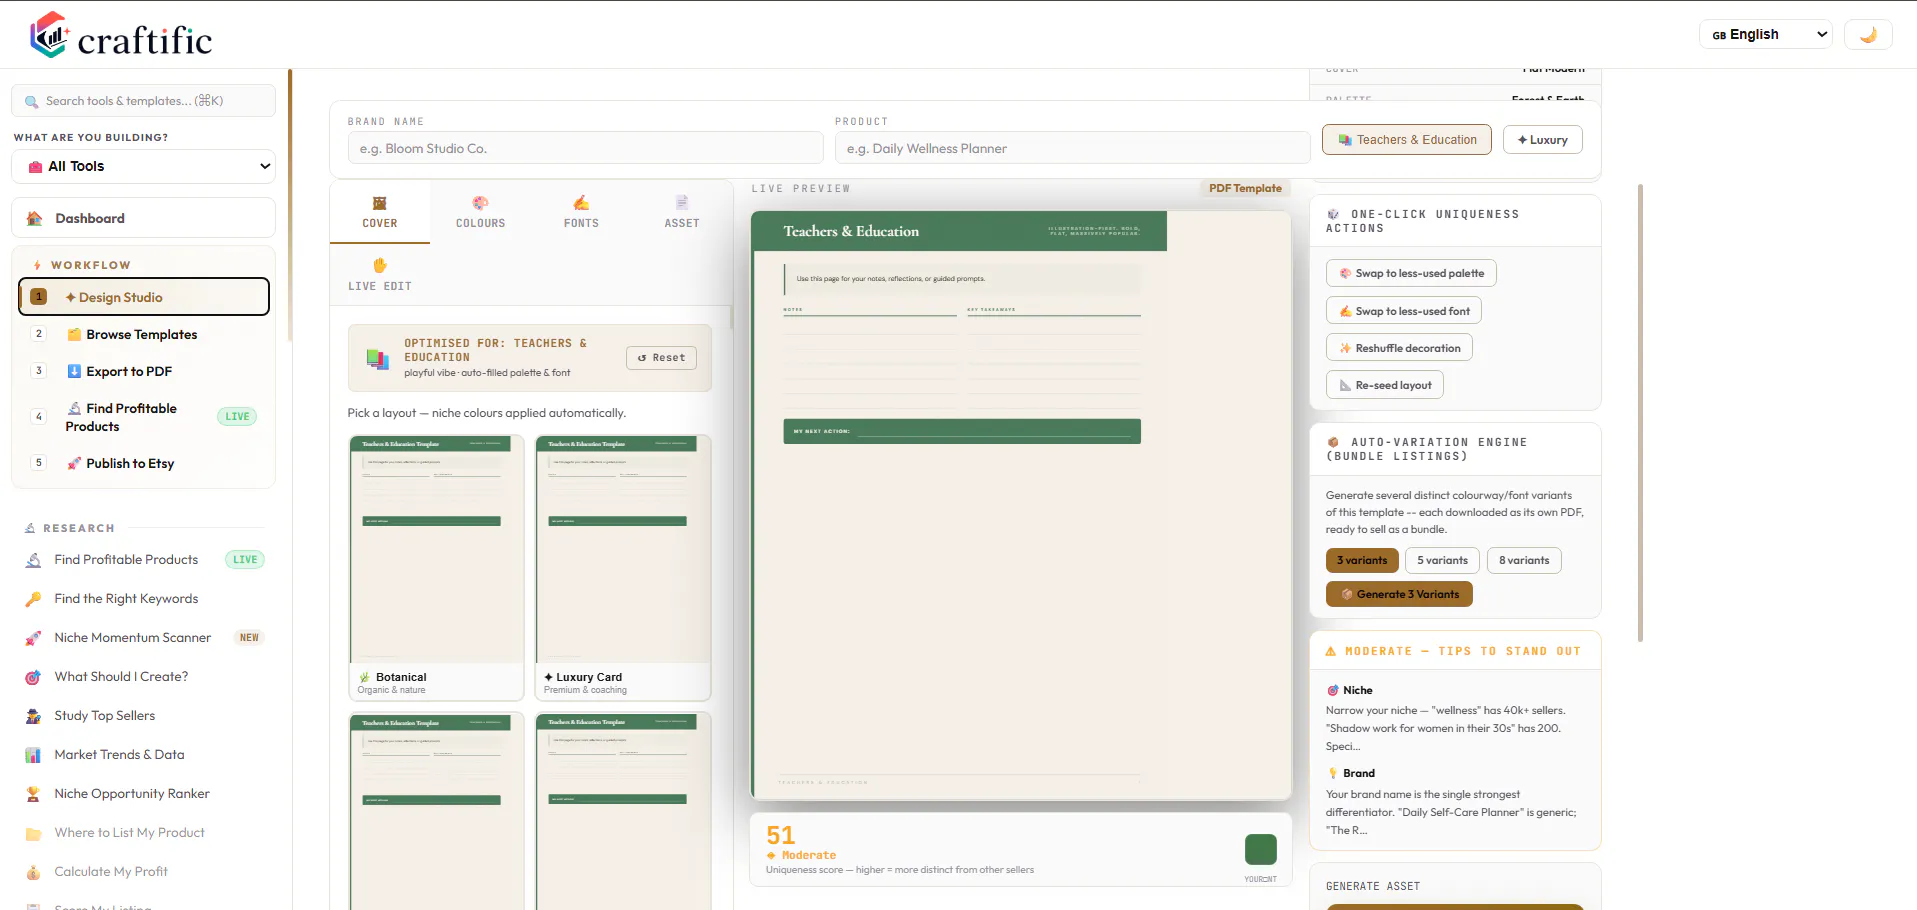This screenshot has width=1917, height=910.
Task: Open Browse Templates workflow step
Action: [x=144, y=334]
